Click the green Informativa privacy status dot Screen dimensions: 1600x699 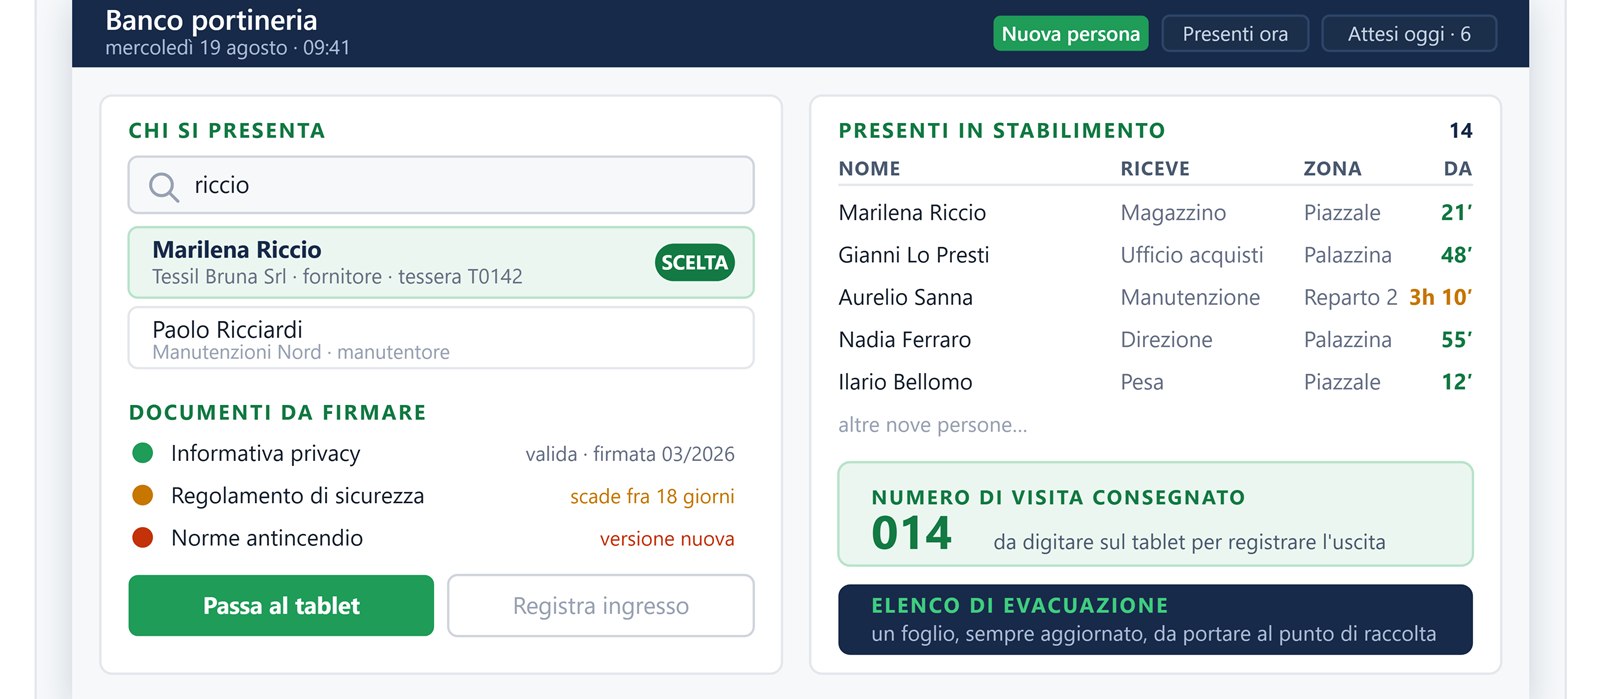coord(143,453)
